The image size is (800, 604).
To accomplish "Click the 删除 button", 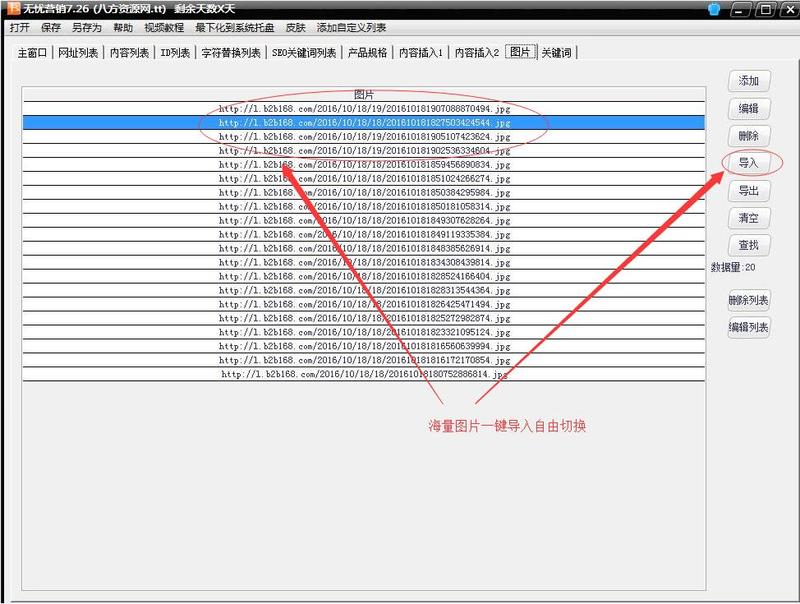I will [748, 136].
